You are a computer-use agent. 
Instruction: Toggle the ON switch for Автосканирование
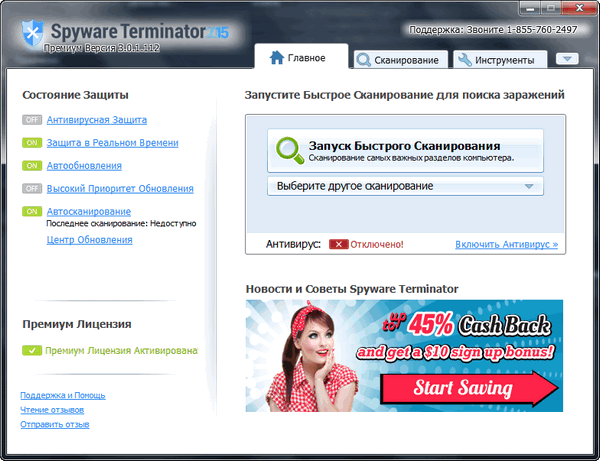click(x=32, y=212)
